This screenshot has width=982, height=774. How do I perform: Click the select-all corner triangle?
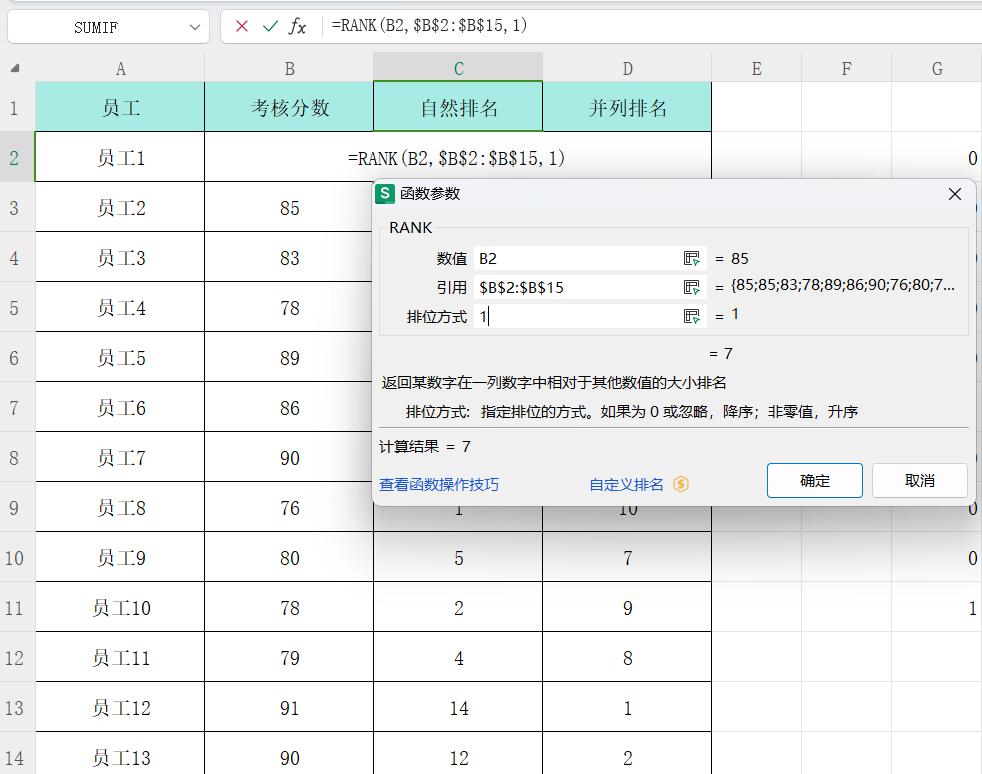15,68
